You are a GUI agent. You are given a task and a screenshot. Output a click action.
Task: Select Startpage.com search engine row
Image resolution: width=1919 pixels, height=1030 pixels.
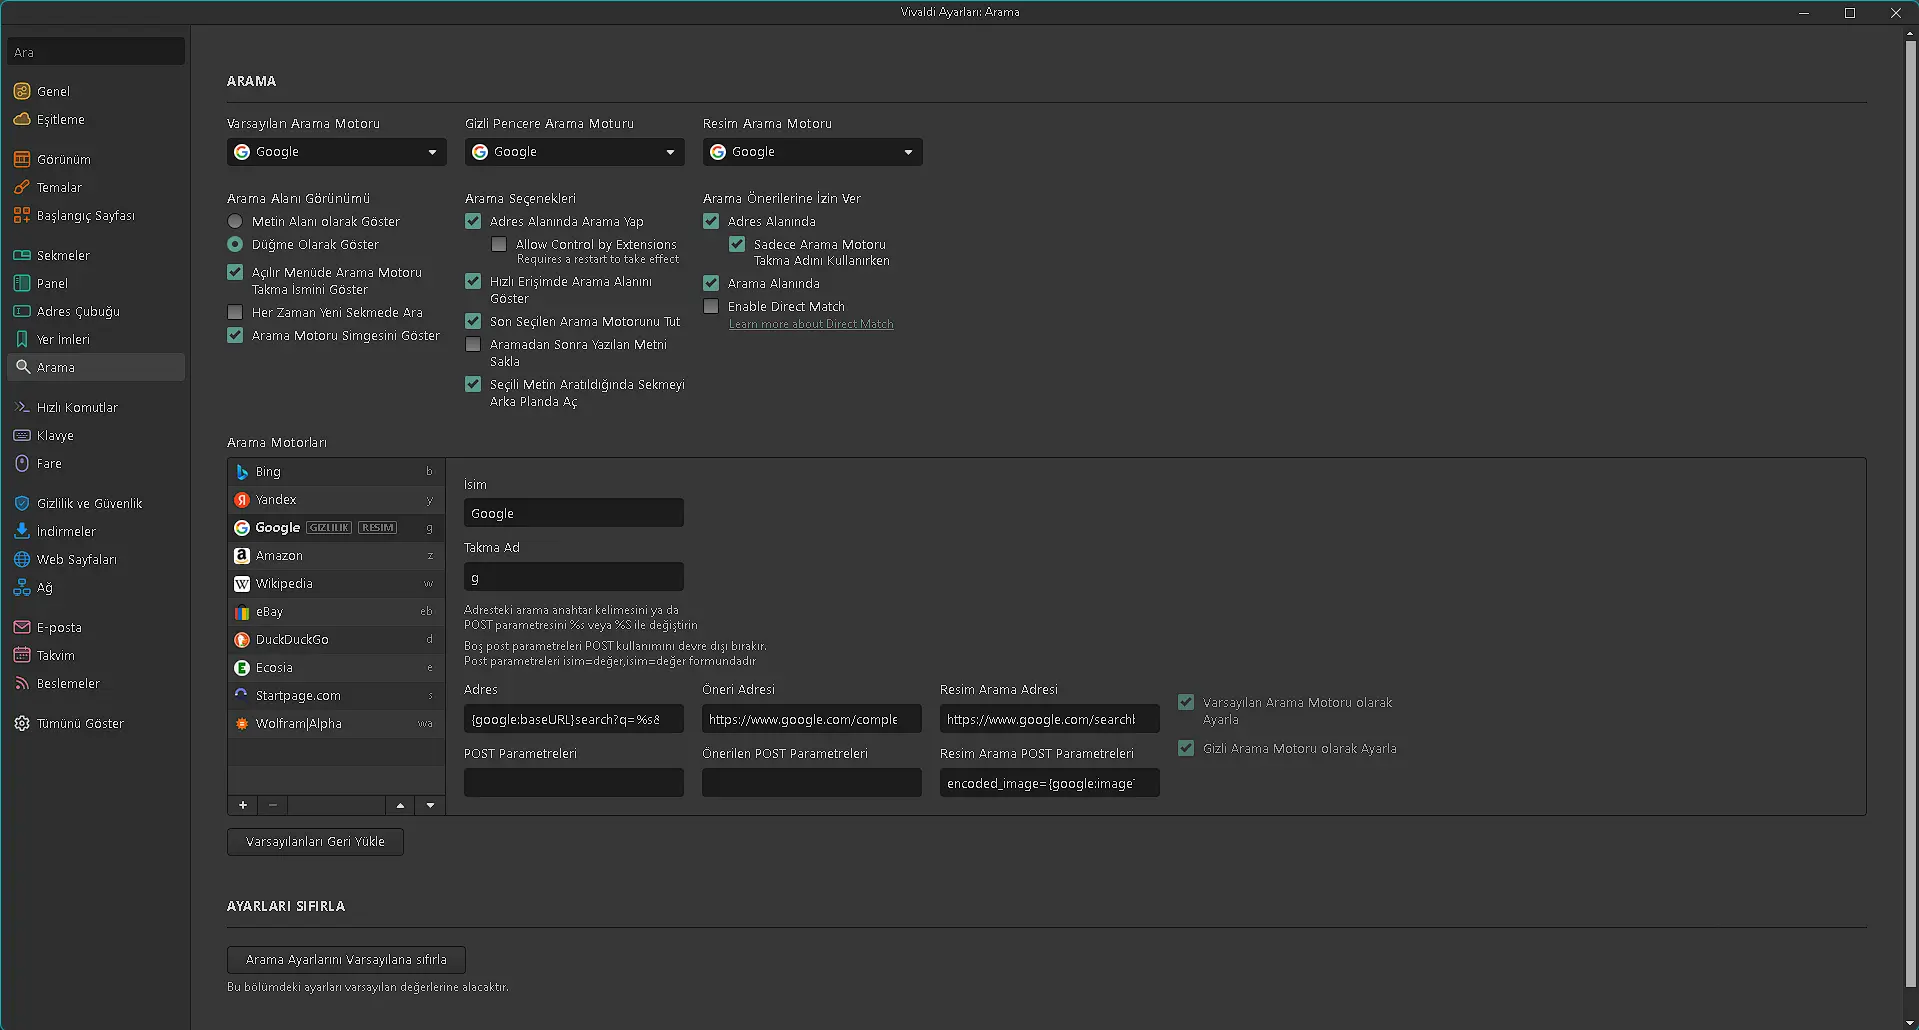(336, 695)
